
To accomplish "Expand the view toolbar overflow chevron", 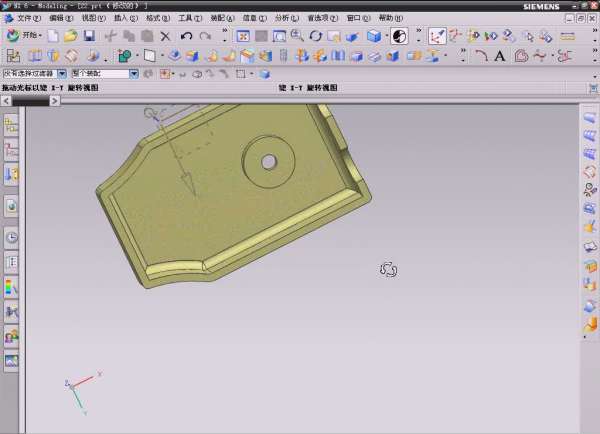I will (x=419, y=34).
